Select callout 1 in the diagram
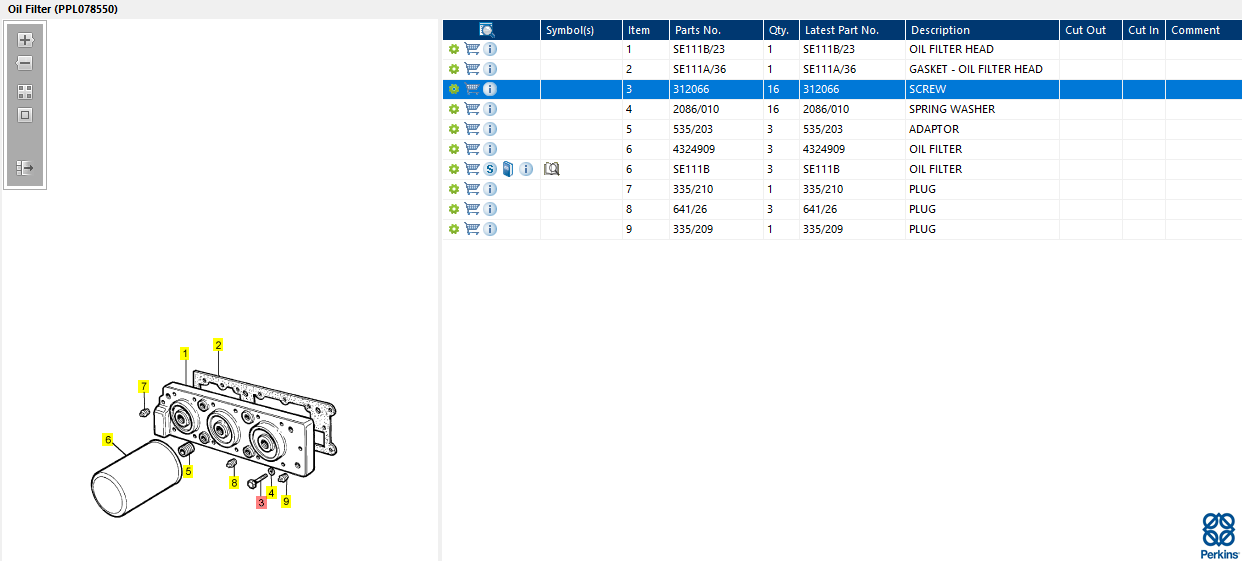1242x561 pixels. click(185, 353)
